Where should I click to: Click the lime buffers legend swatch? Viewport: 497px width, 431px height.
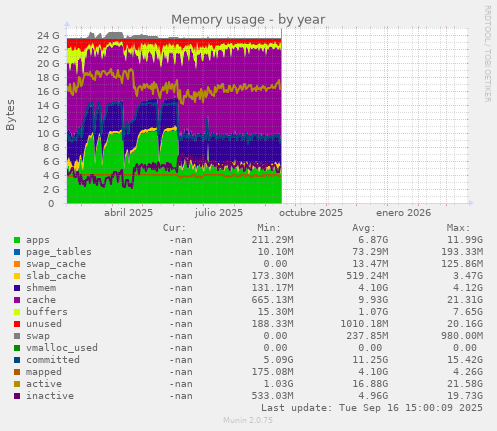[x=17, y=312]
